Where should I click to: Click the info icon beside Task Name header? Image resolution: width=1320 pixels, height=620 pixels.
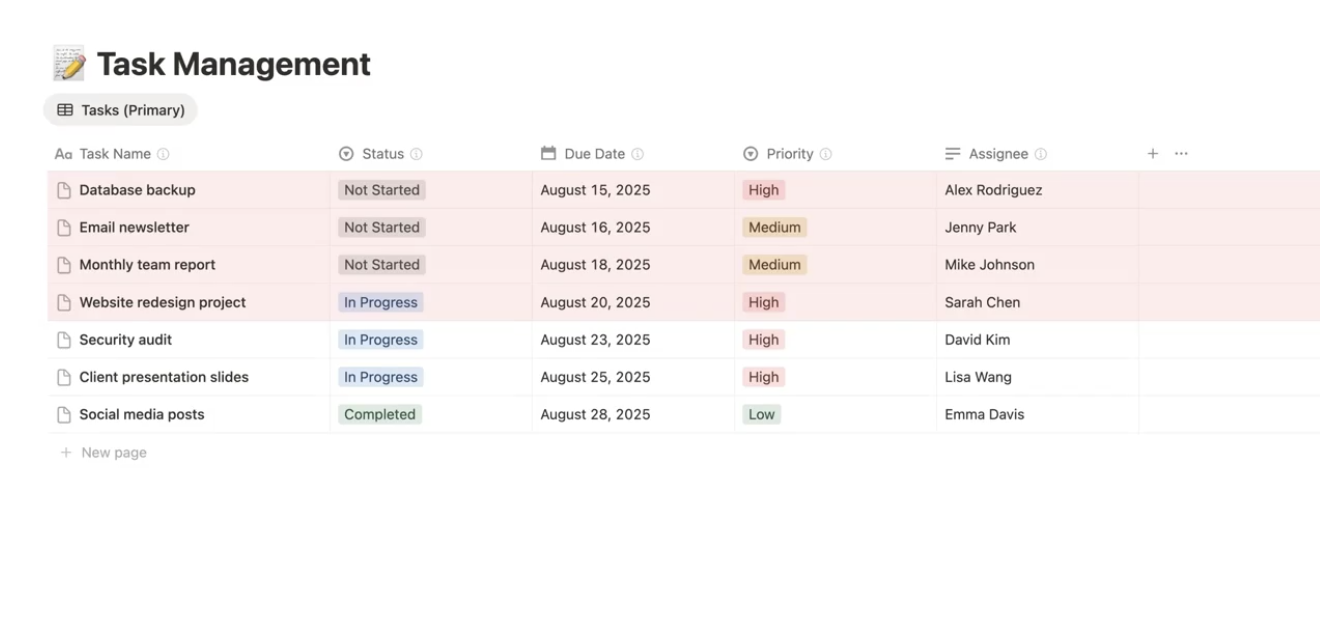(x=163, y=154)
